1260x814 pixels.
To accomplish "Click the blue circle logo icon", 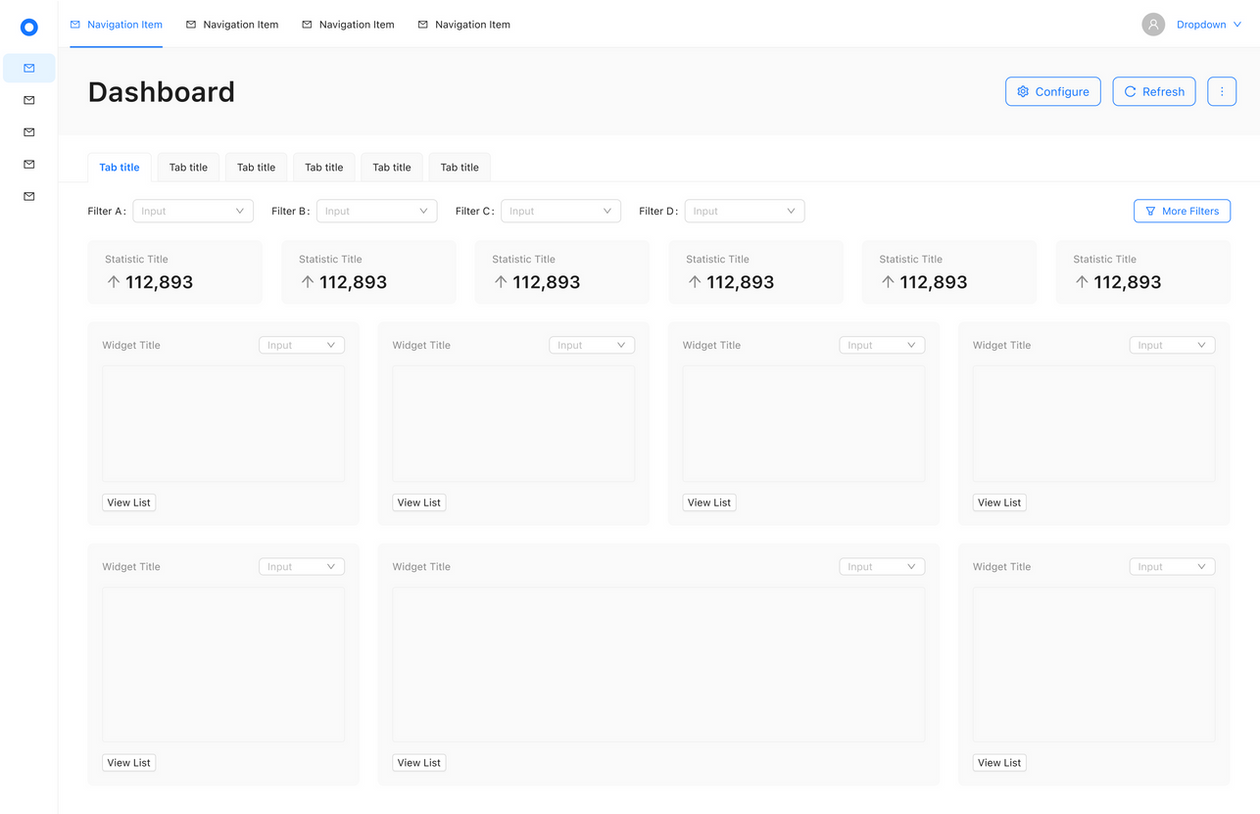I will [x=29, y=27].
